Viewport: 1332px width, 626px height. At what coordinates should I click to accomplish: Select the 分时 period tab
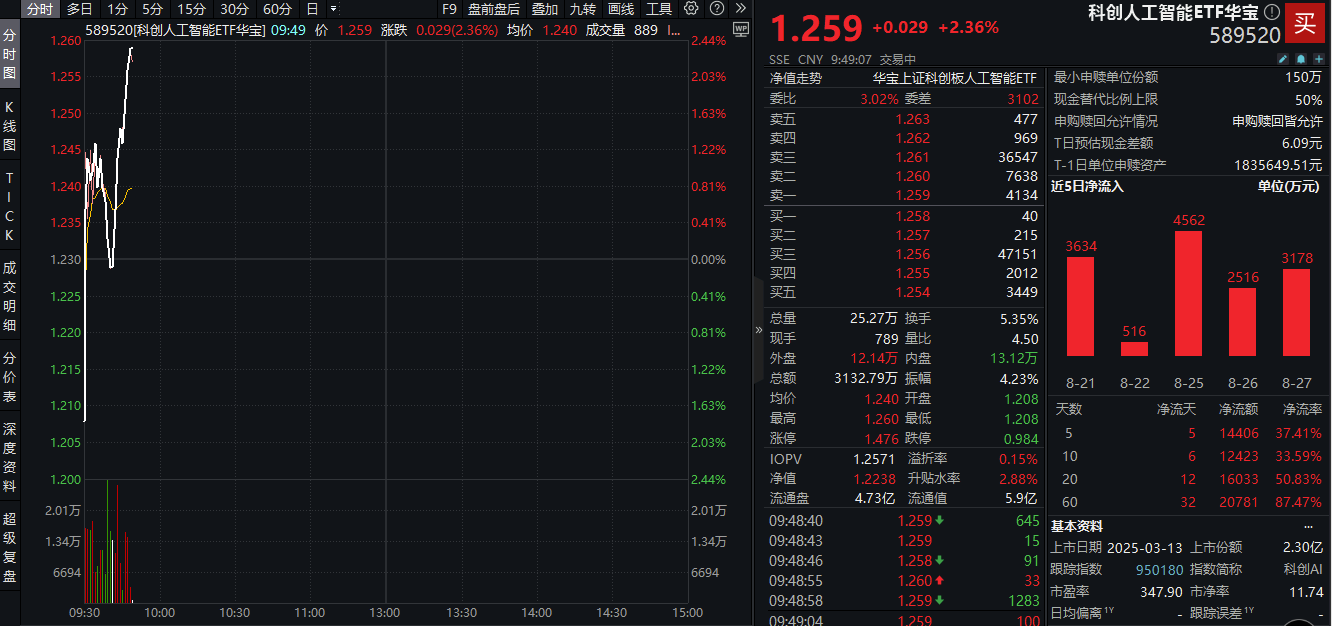click(38, 9)
